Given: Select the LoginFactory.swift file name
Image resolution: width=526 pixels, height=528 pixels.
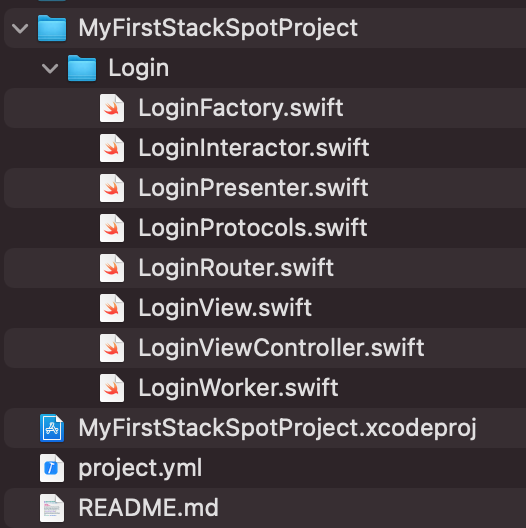Looking at the screenshot, I should coord(241,108).
